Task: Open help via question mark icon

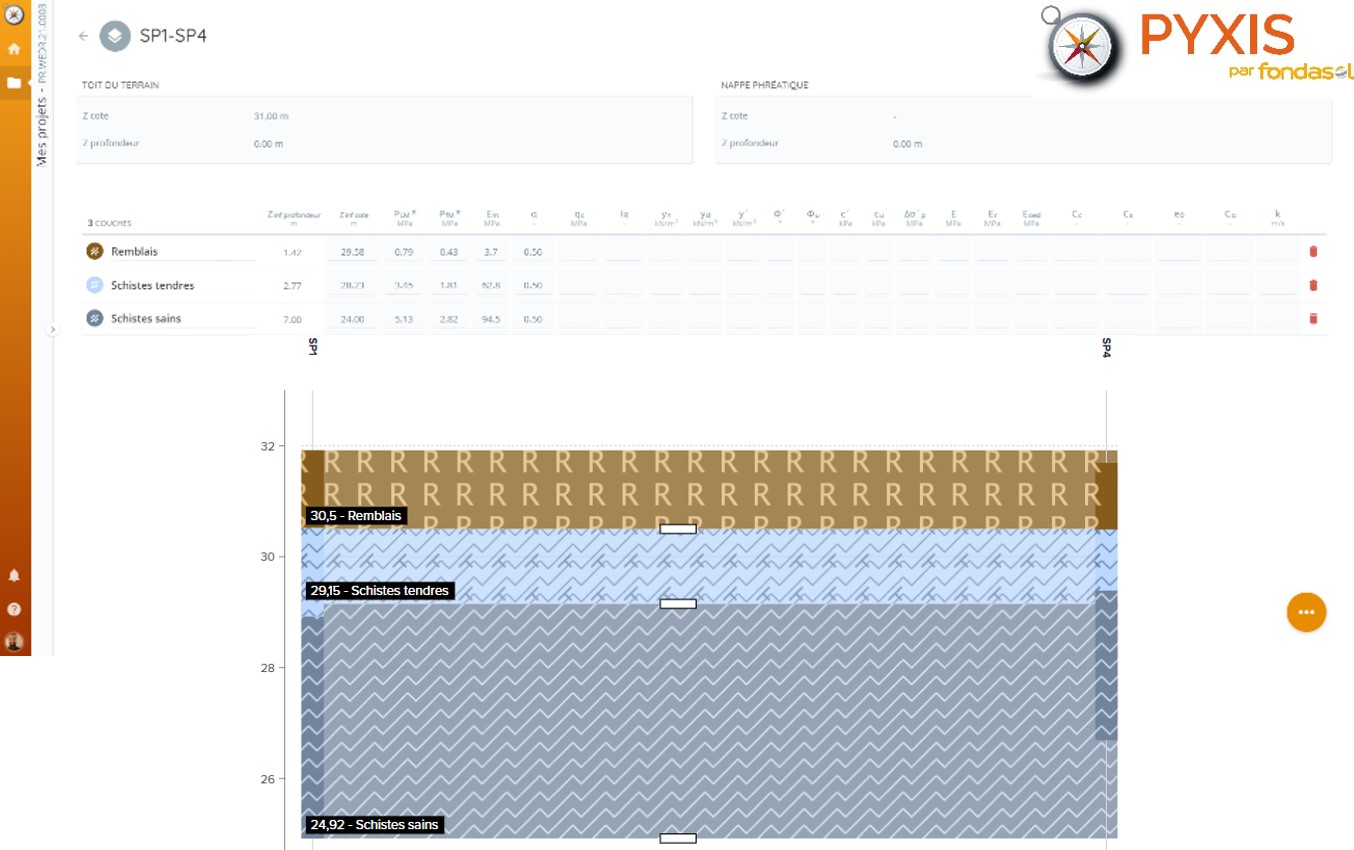Action: [x=14, y=609]
